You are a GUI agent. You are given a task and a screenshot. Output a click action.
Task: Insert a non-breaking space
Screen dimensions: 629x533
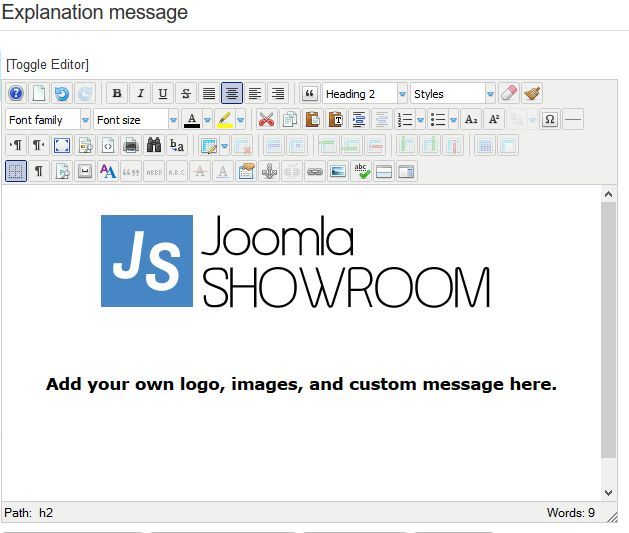coord(85,171)
